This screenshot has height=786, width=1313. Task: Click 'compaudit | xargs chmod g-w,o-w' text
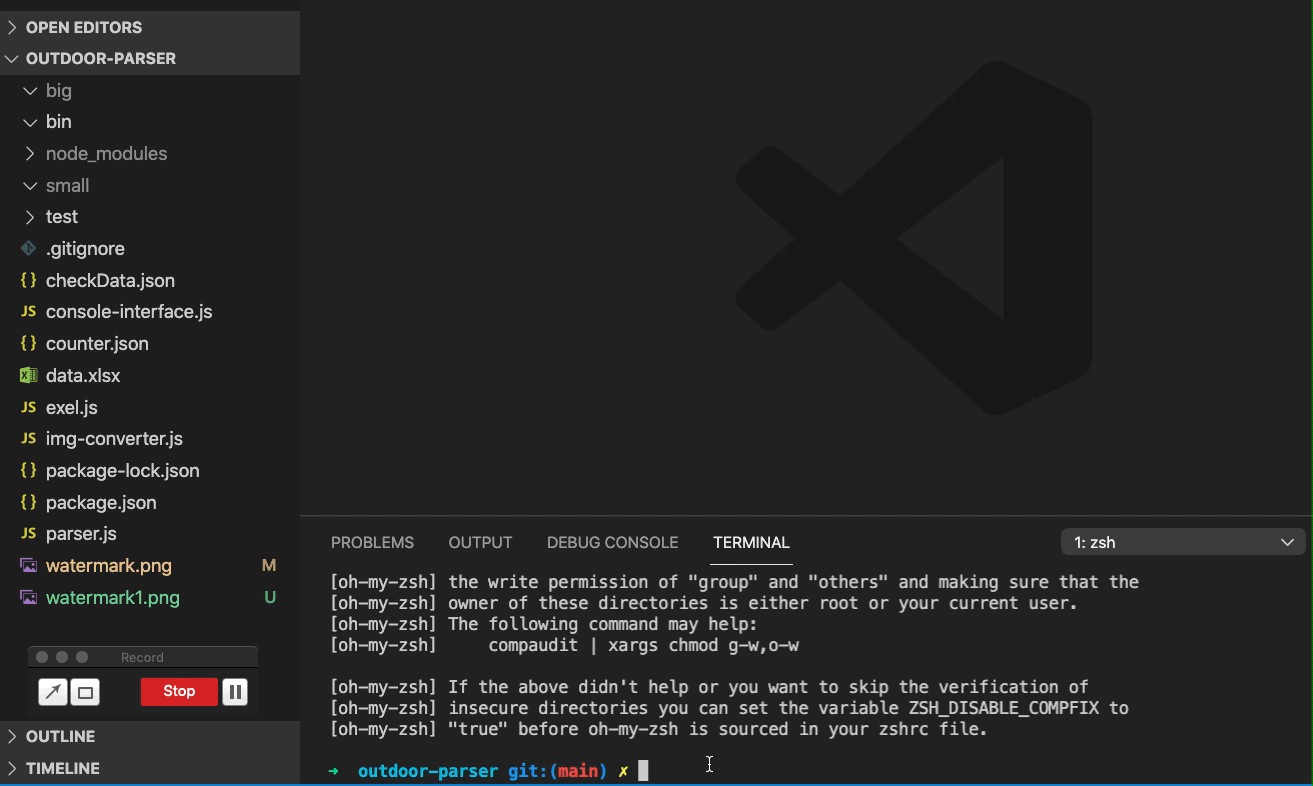point(643,645)
